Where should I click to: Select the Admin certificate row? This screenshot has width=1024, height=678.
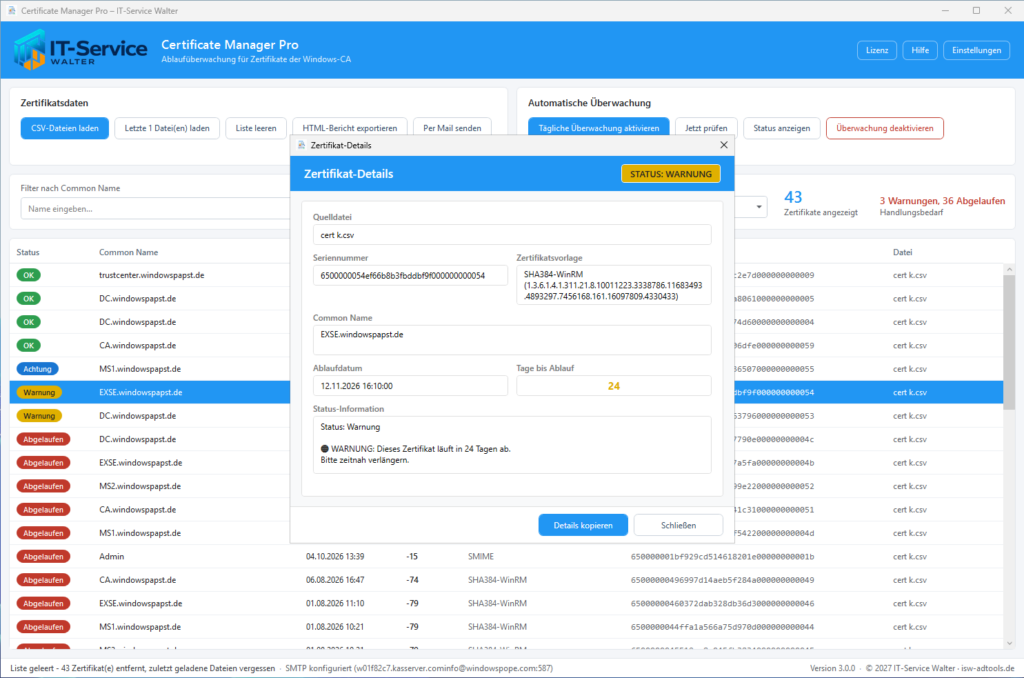tap(506, 557)
